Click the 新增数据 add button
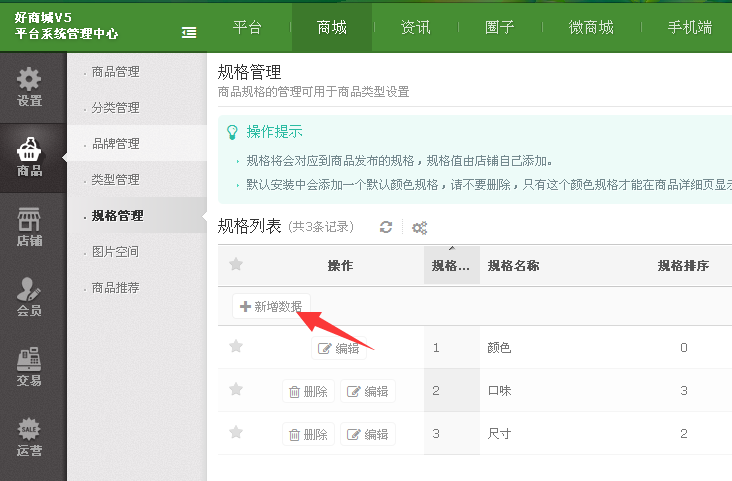732x481 pixels. pos(271,306)
